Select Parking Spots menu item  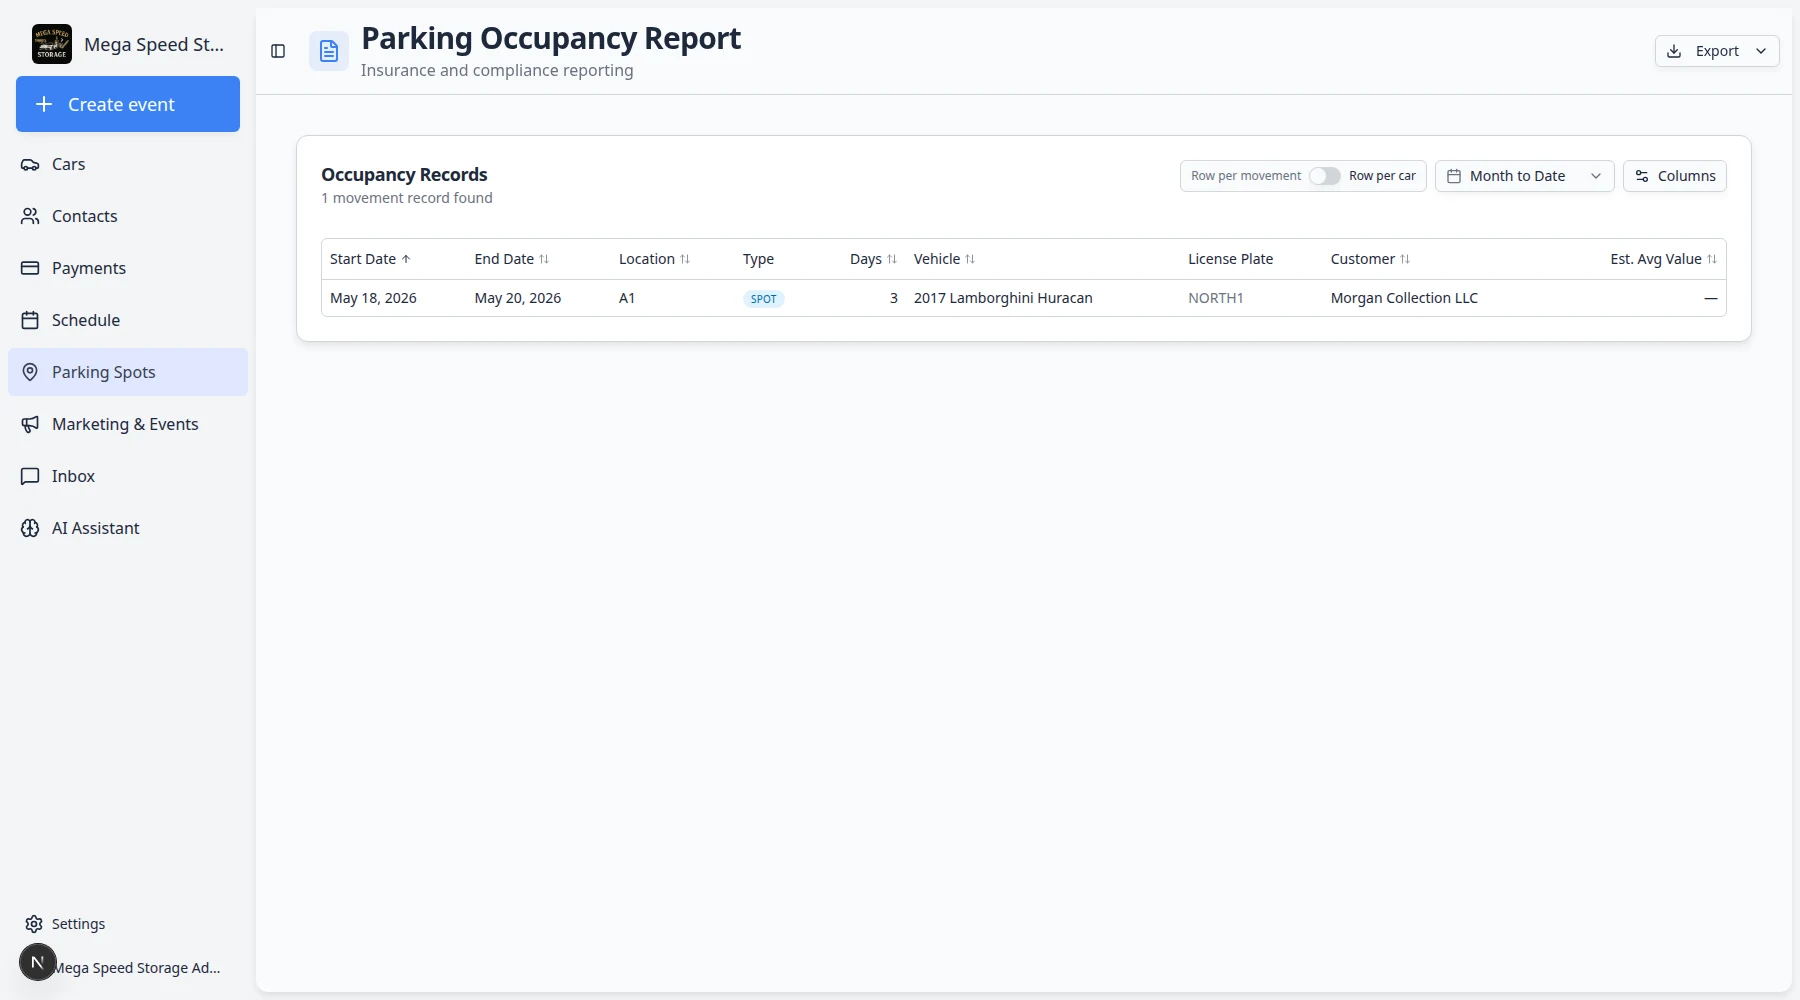tap(128, 372)
